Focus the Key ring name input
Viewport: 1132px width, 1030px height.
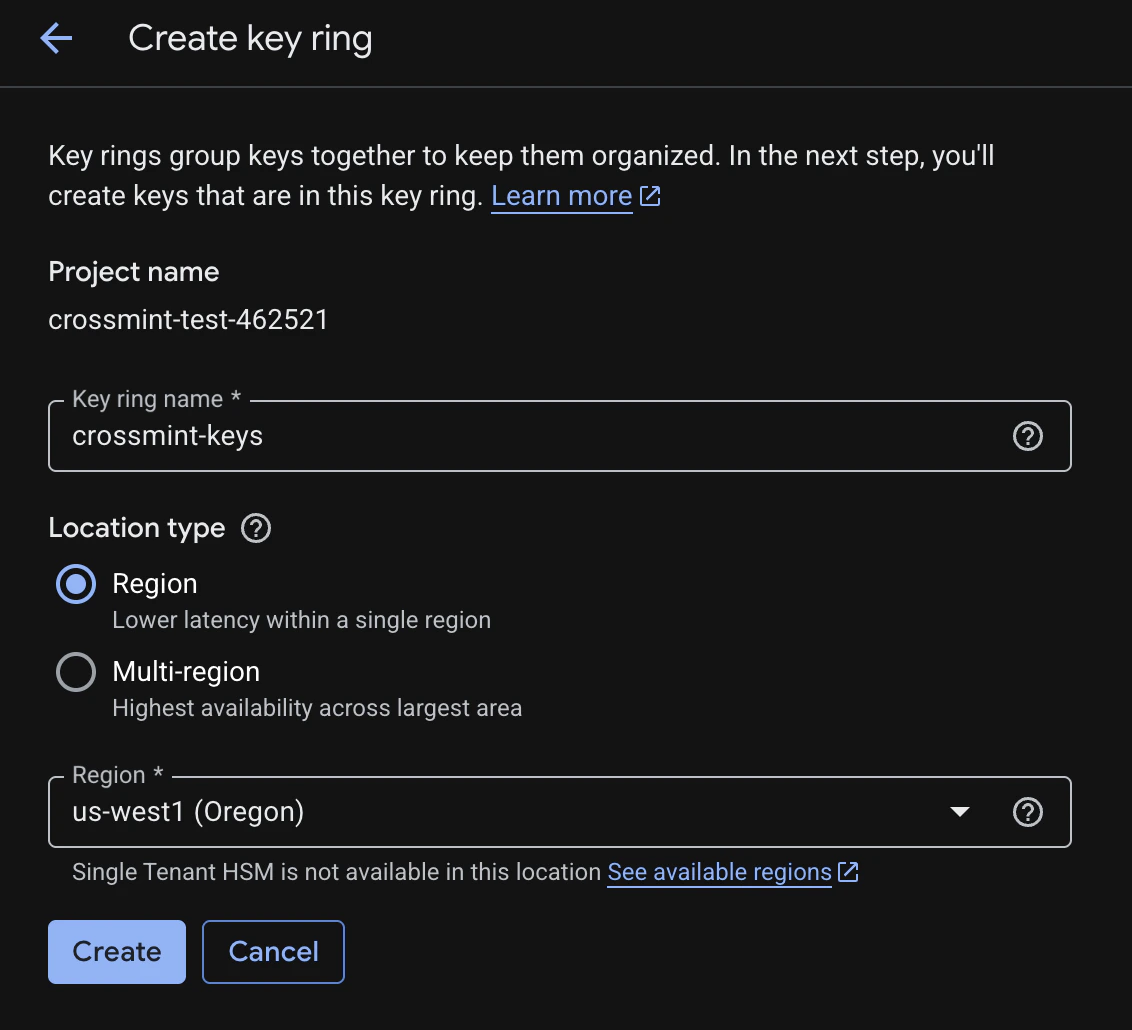pos(500,435)
